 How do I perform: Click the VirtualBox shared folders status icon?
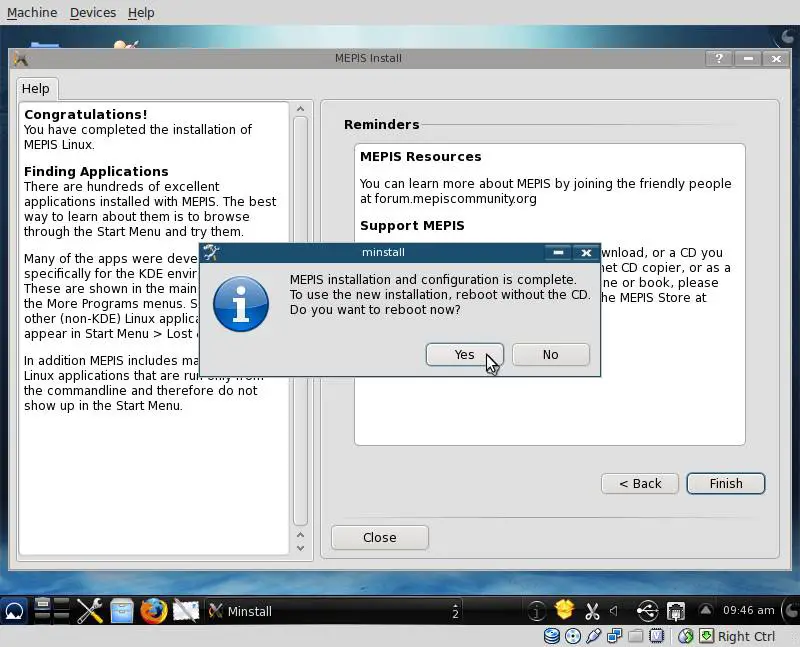(635, 636)
